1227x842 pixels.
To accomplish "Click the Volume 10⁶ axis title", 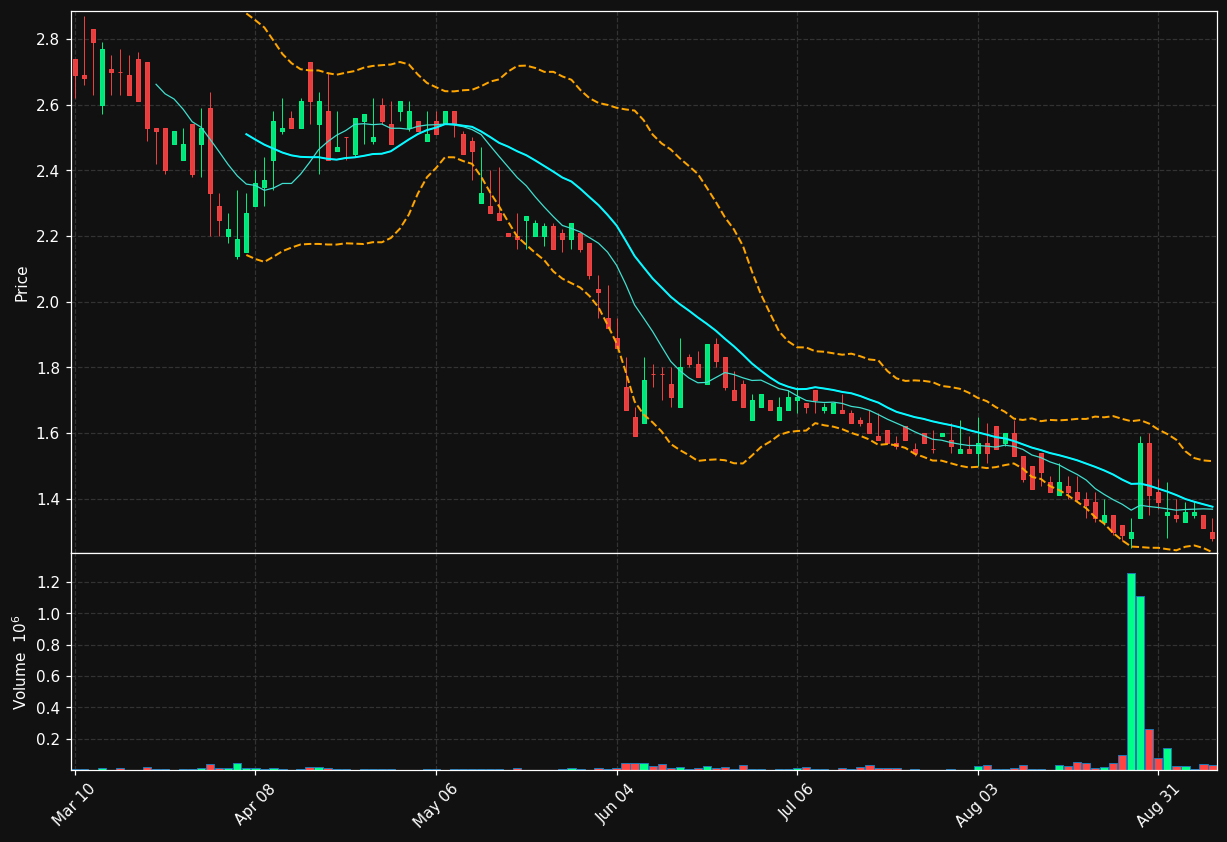I will tap(20, 662).
